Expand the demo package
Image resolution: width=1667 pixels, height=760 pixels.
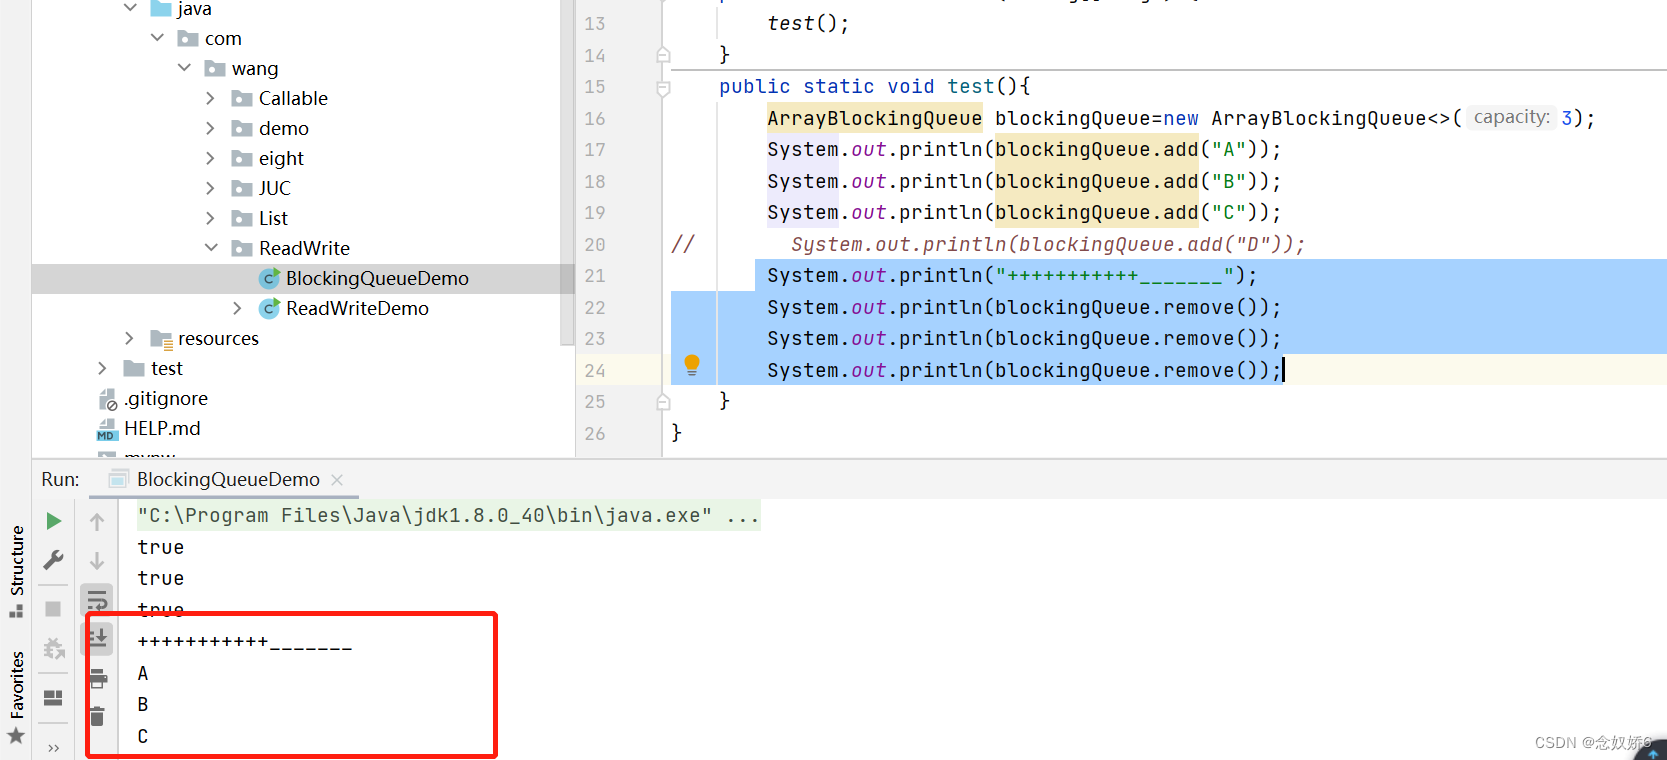(x=210, y=128)
